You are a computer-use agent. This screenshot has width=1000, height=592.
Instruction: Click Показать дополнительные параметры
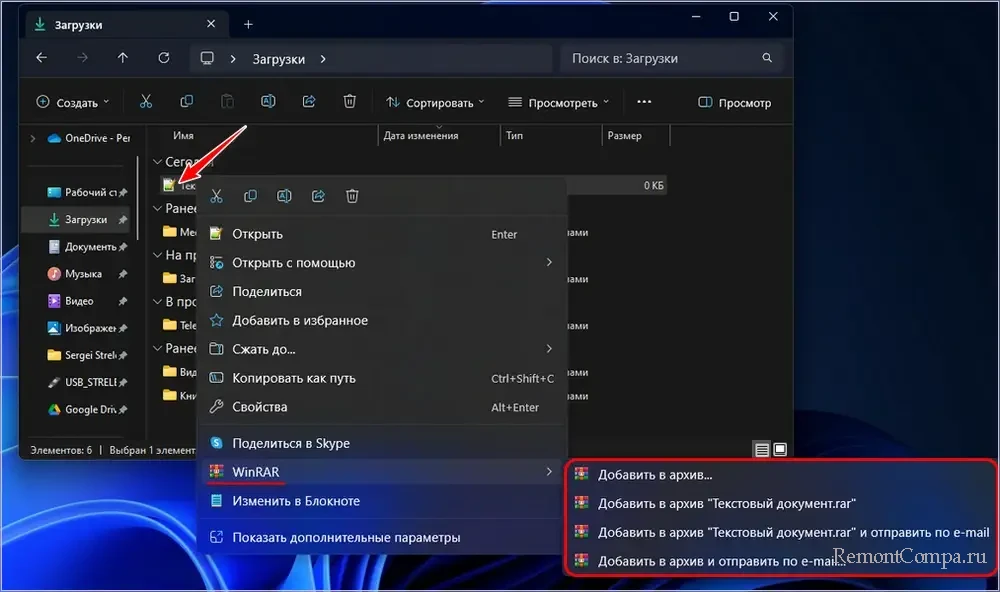(346, 538)
